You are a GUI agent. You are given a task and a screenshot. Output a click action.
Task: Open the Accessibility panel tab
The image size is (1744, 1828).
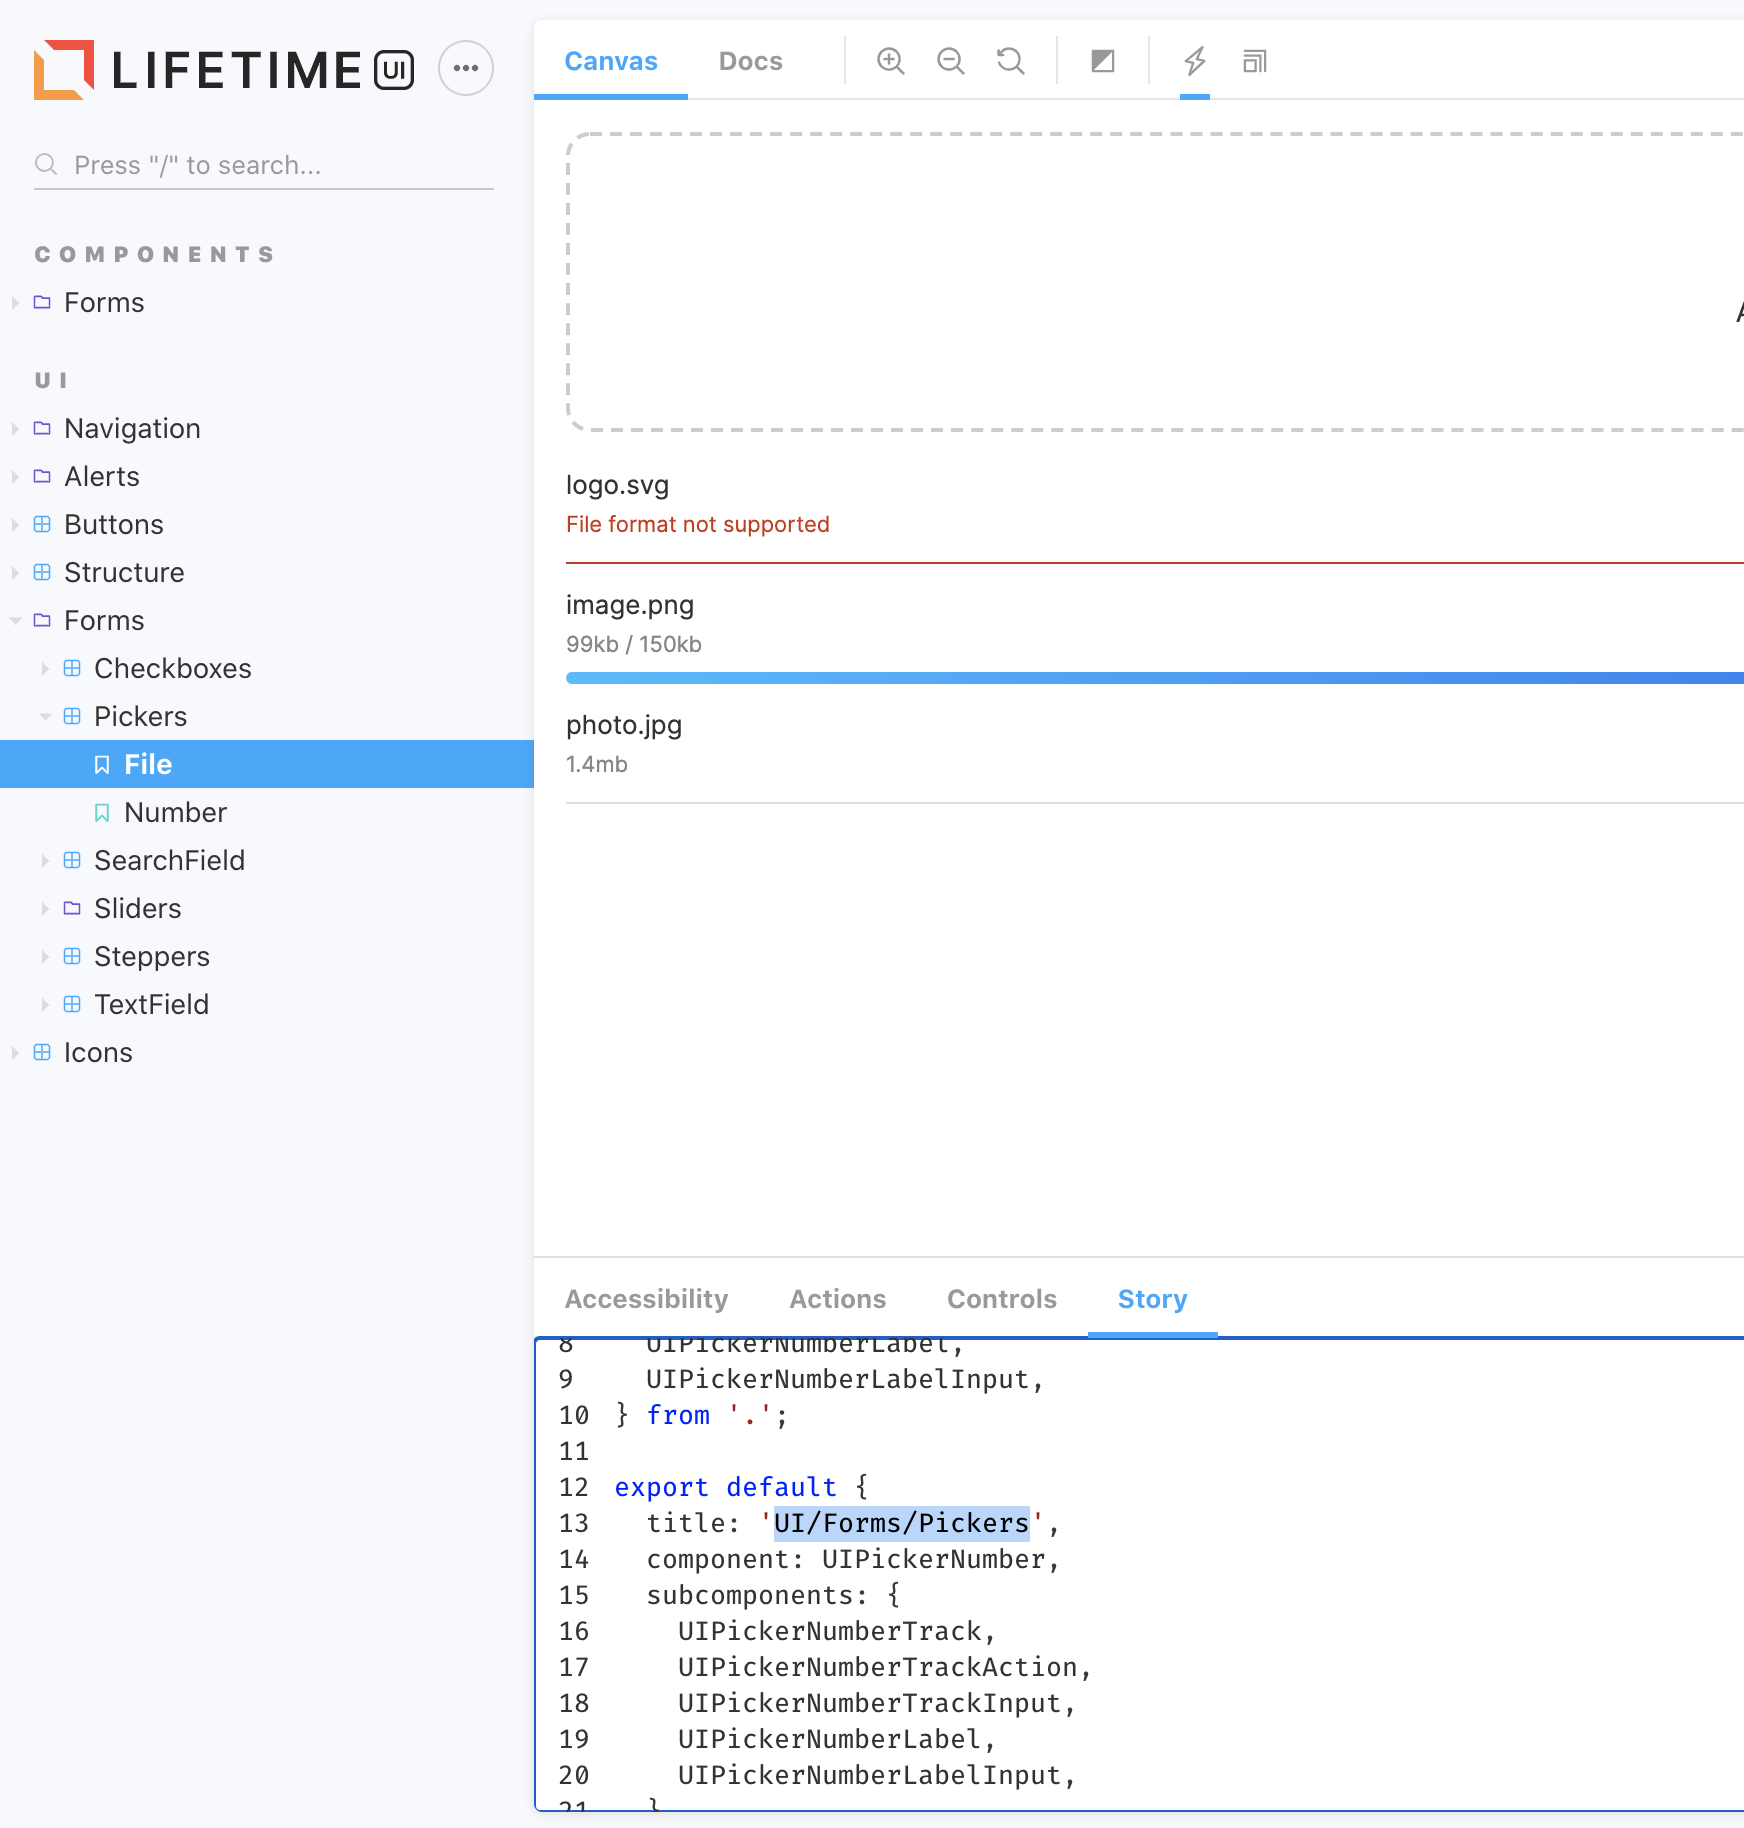pos(647,1299)
